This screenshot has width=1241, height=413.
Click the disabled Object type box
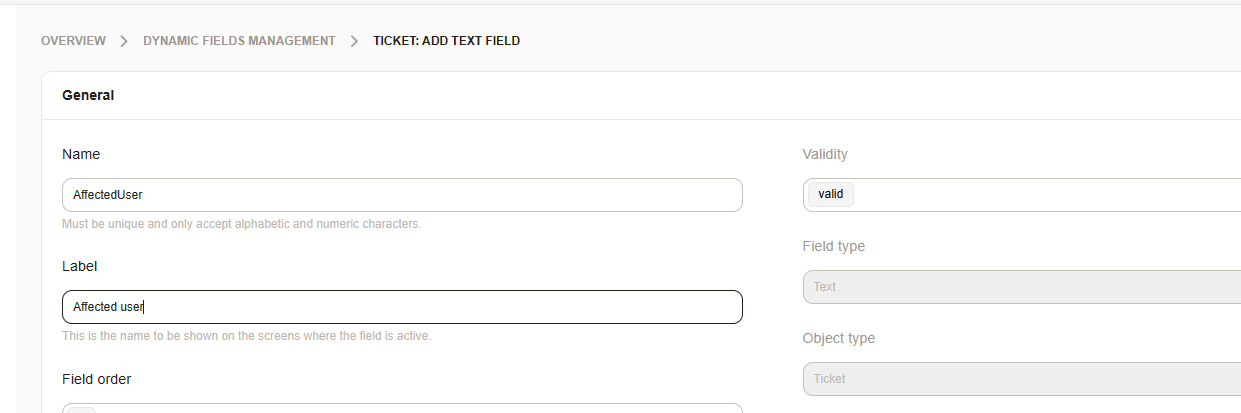(x=1020, y=379)
